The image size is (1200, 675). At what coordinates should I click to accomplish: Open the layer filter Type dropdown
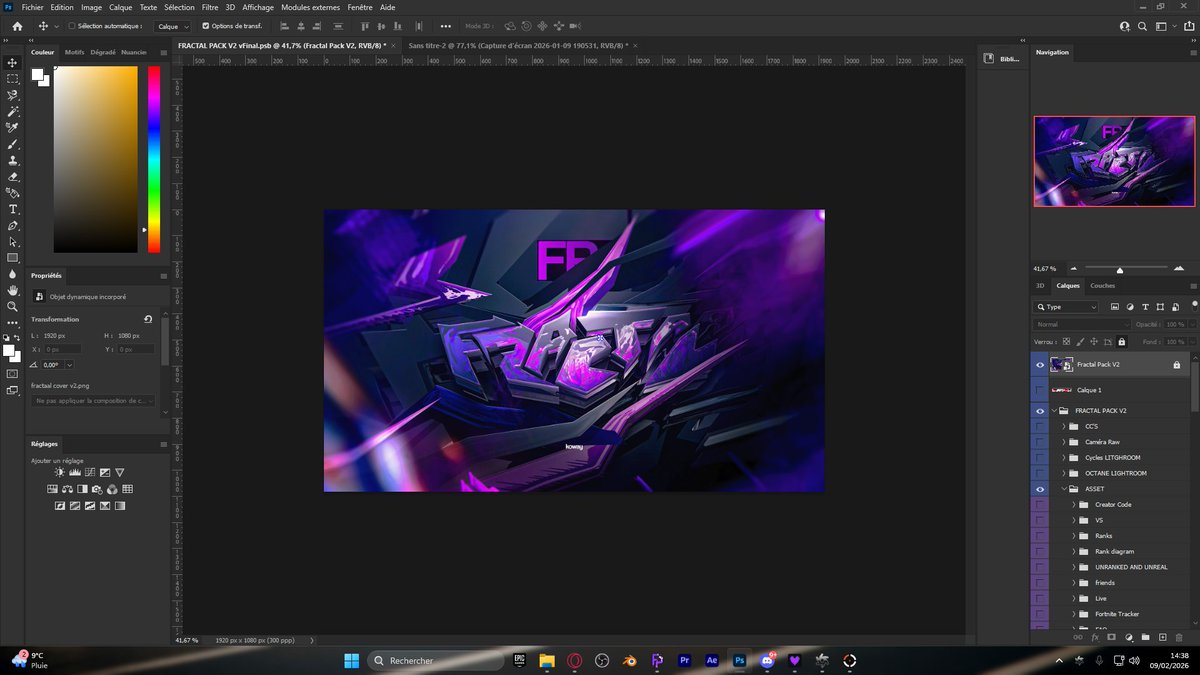coord(1066,307)
